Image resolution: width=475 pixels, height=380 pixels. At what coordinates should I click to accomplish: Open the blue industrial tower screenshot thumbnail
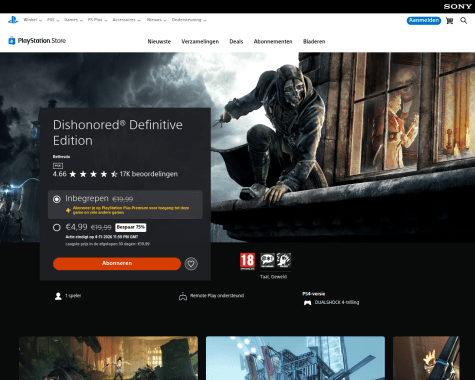(295, 358)
